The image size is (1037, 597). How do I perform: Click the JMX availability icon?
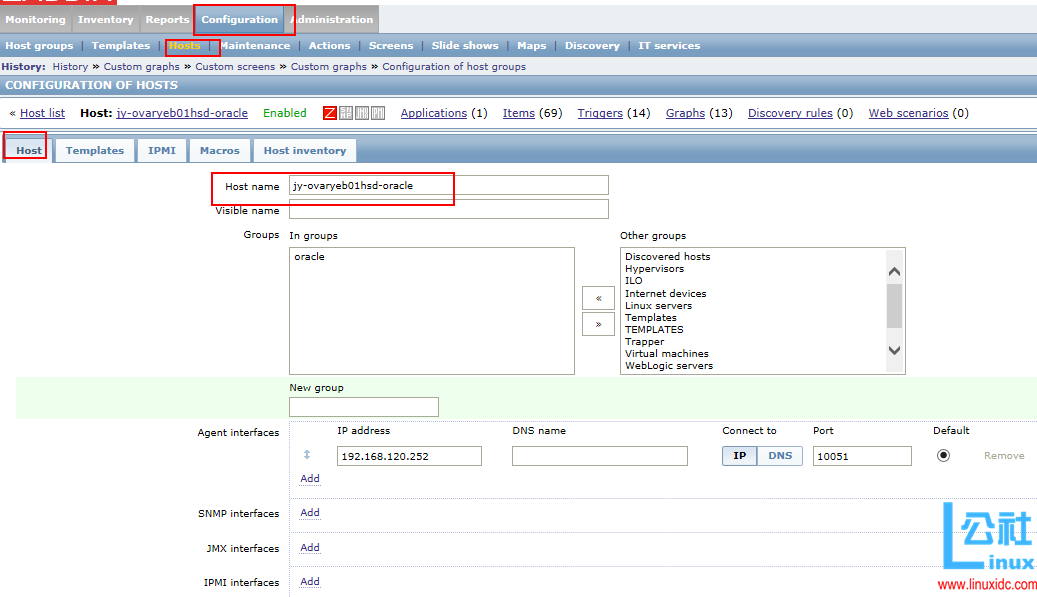[362, 113]
